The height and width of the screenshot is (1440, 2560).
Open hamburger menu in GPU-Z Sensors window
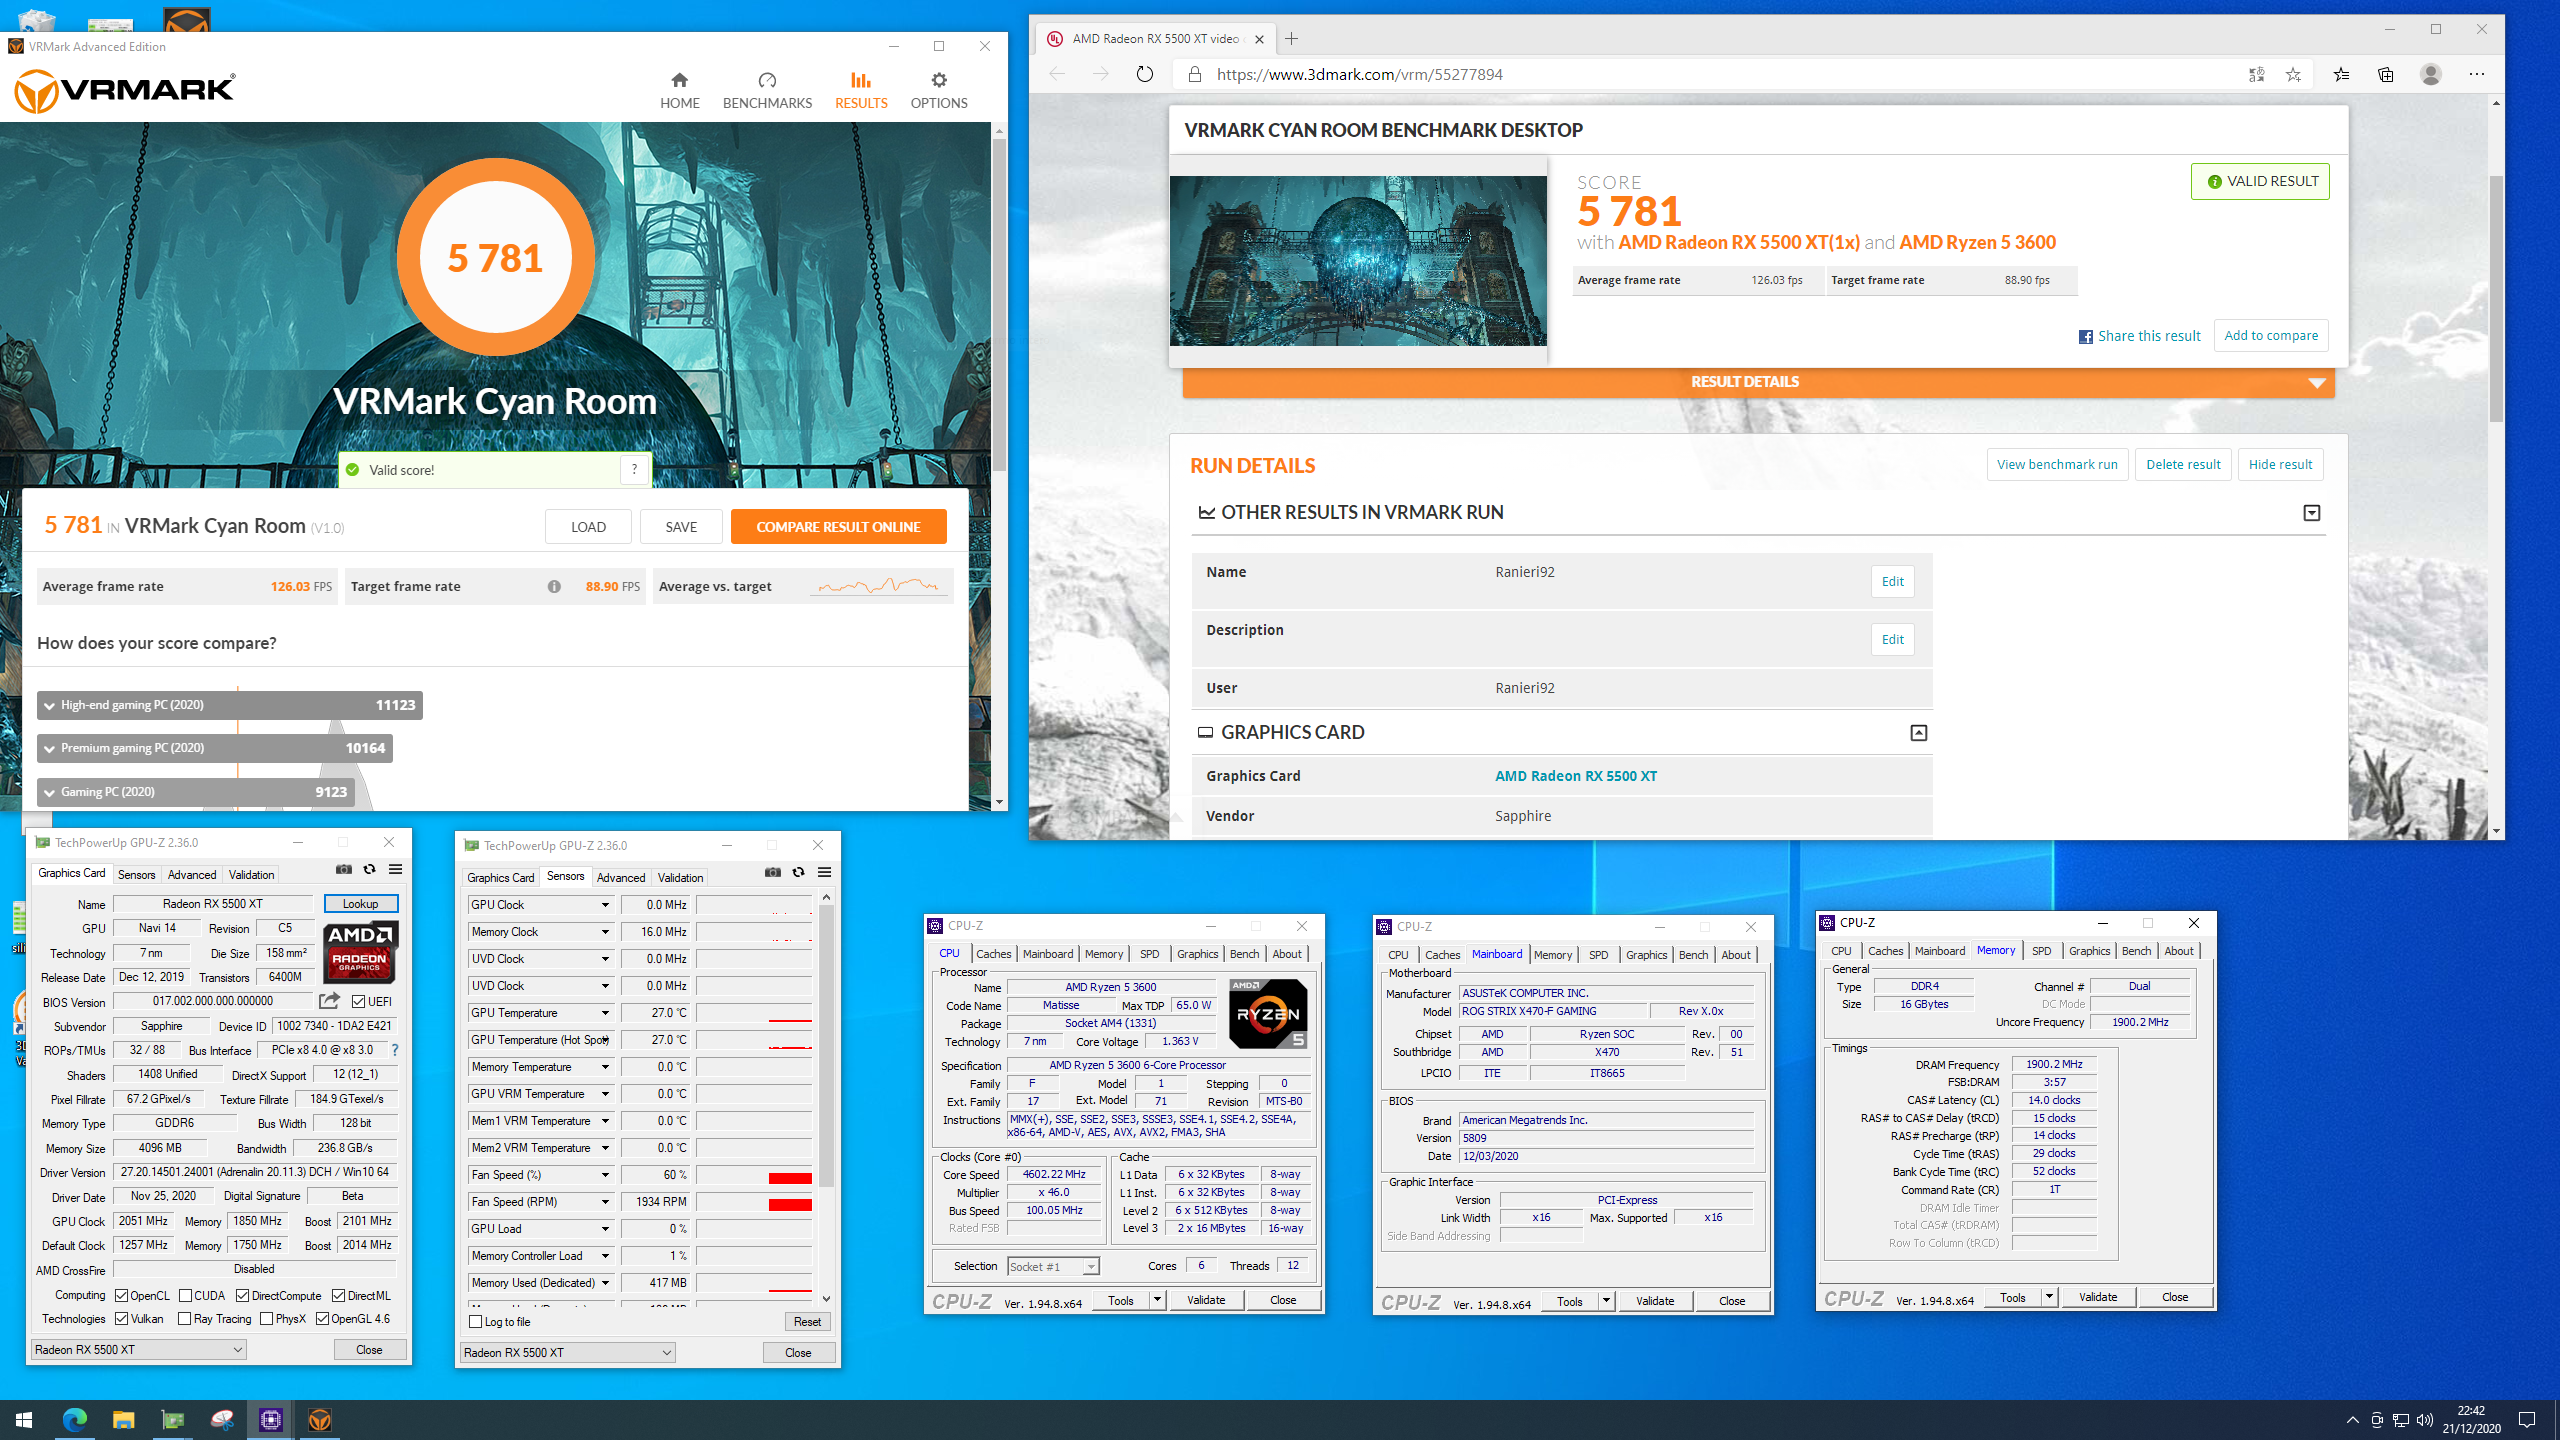[824, 872]
